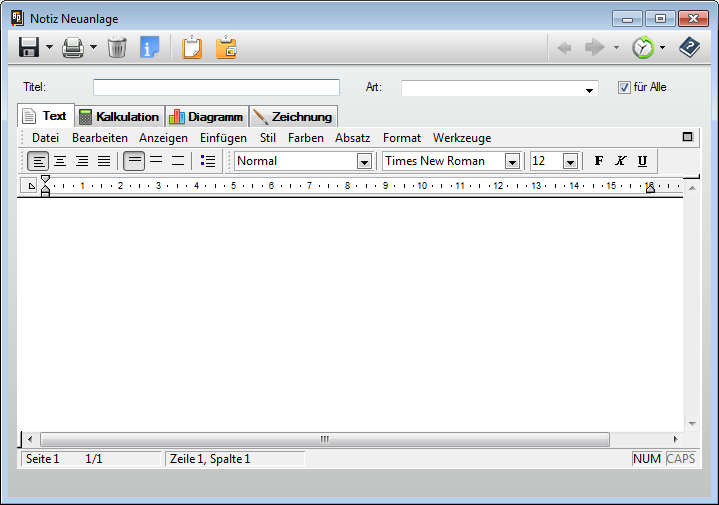
Task: Click the Save floppy disk icon
Action: [x=29, y=47]
